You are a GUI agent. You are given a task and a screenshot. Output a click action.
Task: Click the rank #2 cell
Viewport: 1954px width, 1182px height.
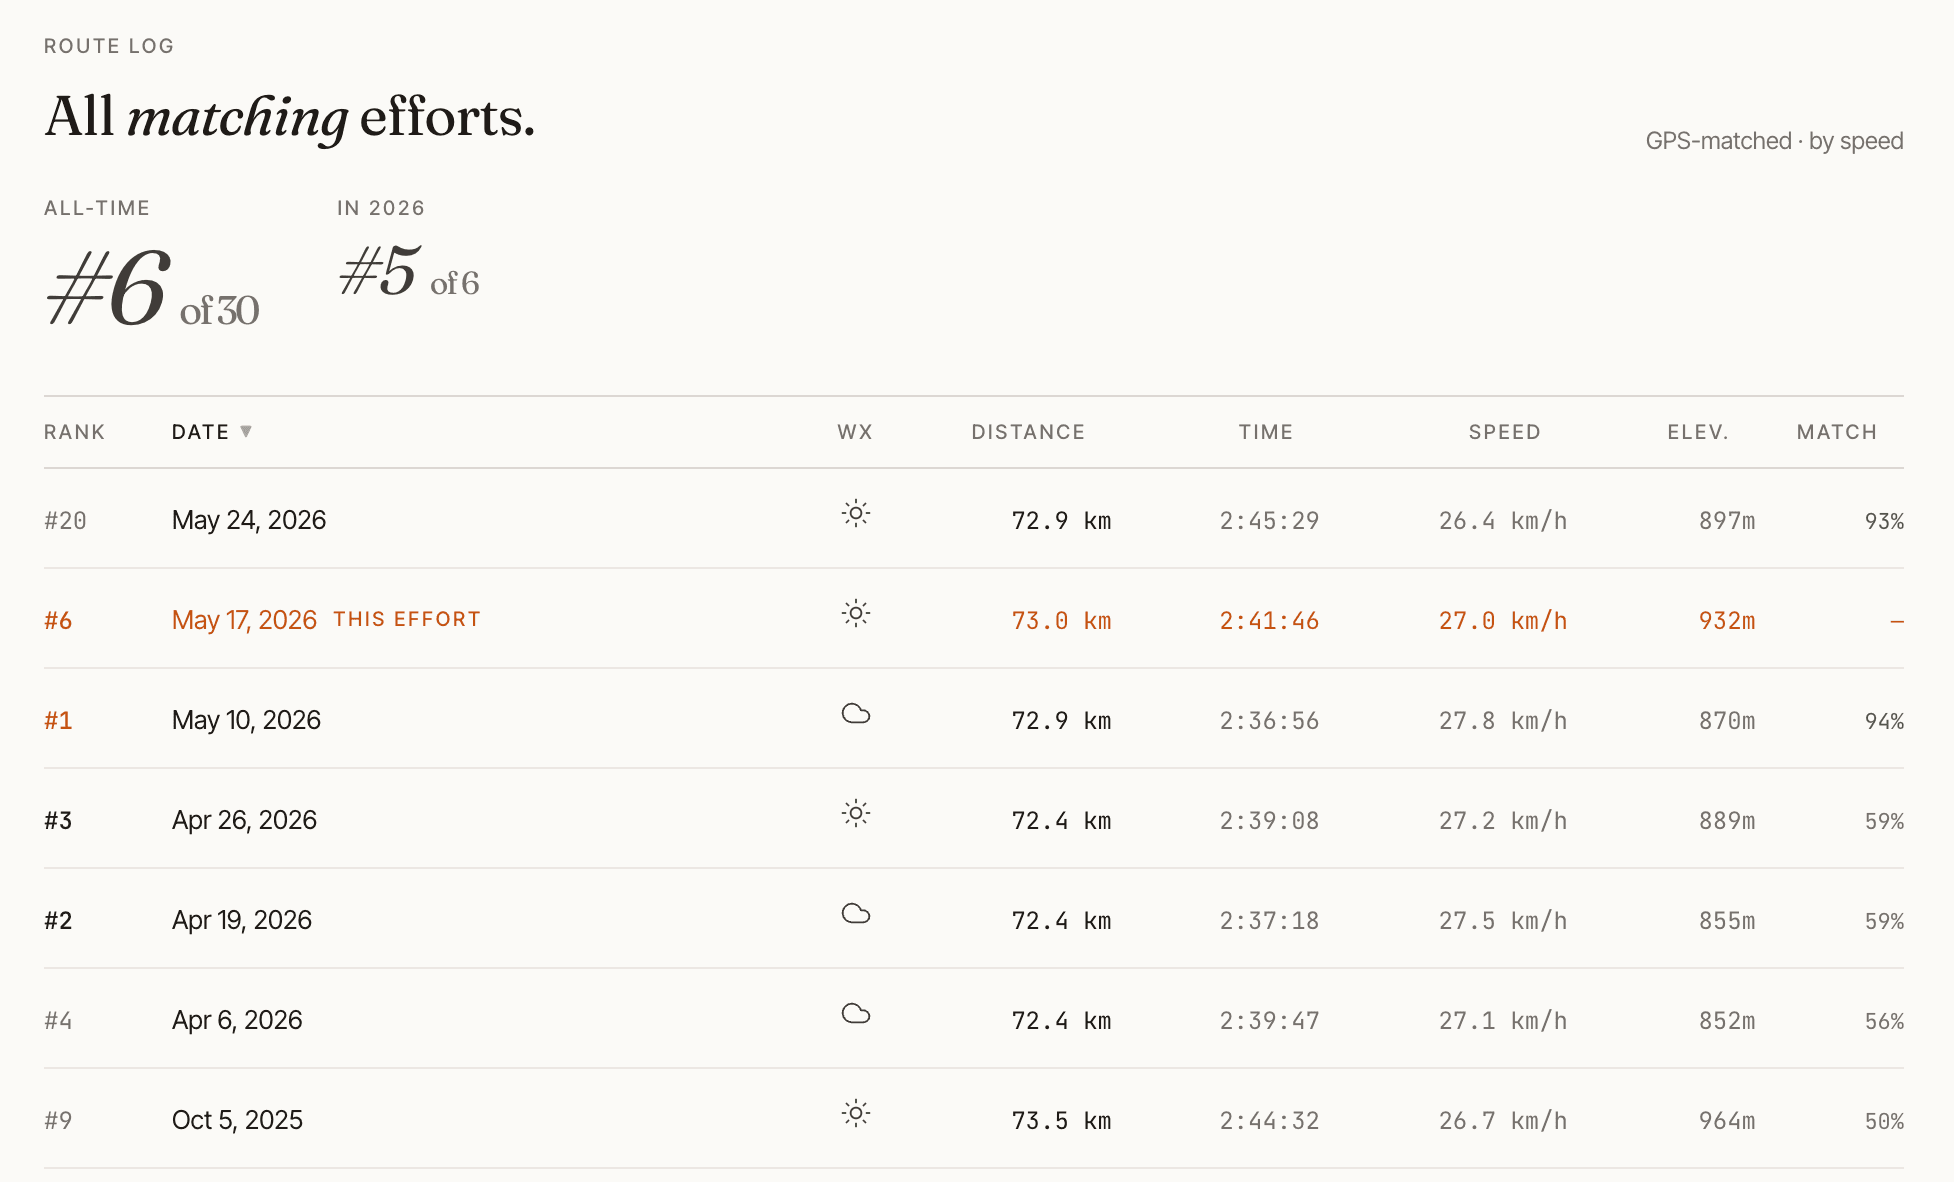coord(58,921)
